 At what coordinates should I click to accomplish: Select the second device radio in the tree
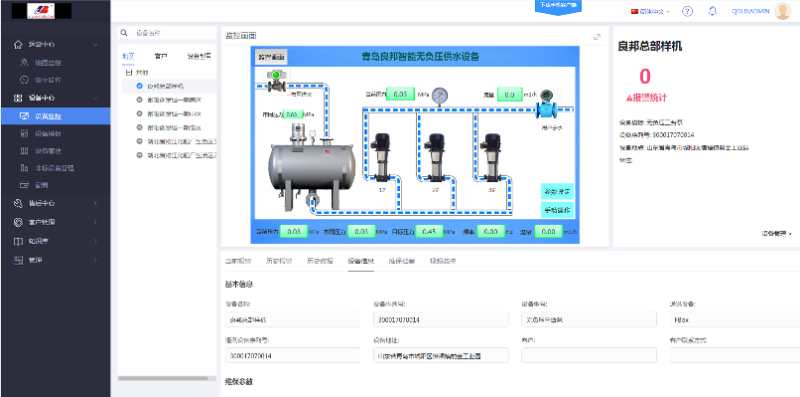139,100
